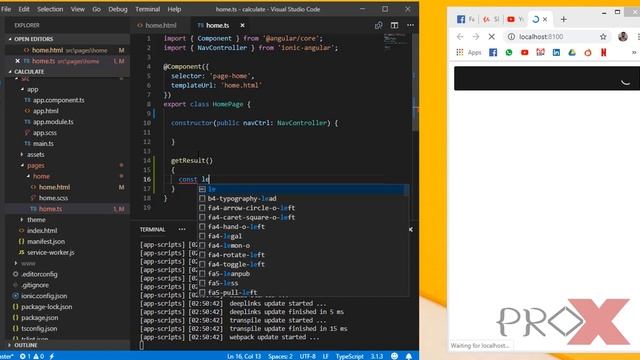The height and width of the screenshot is (360, 640).
Task: Select the 'le' autocomplete suggestion
Action: coord(302,189)
